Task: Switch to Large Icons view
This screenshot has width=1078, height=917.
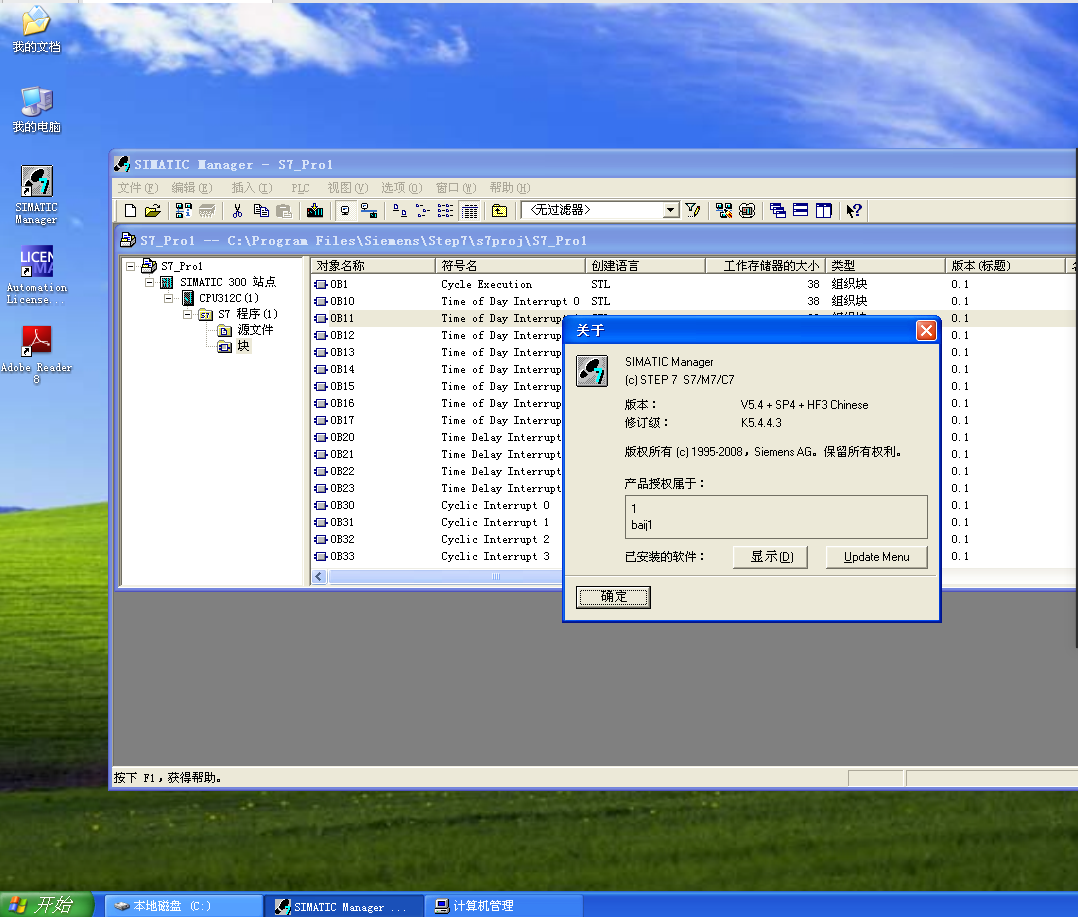Action: coord(399,210)
